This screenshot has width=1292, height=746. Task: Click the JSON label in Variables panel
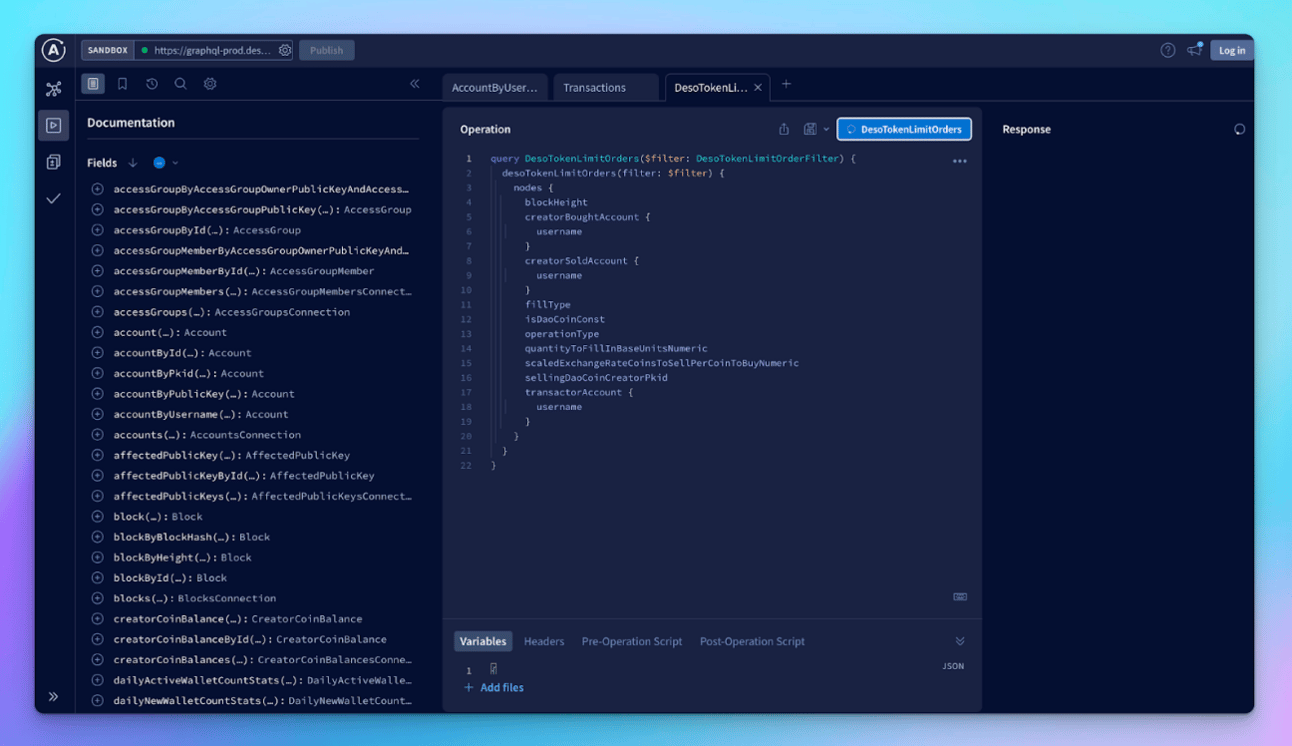click(x=953, y=666)
